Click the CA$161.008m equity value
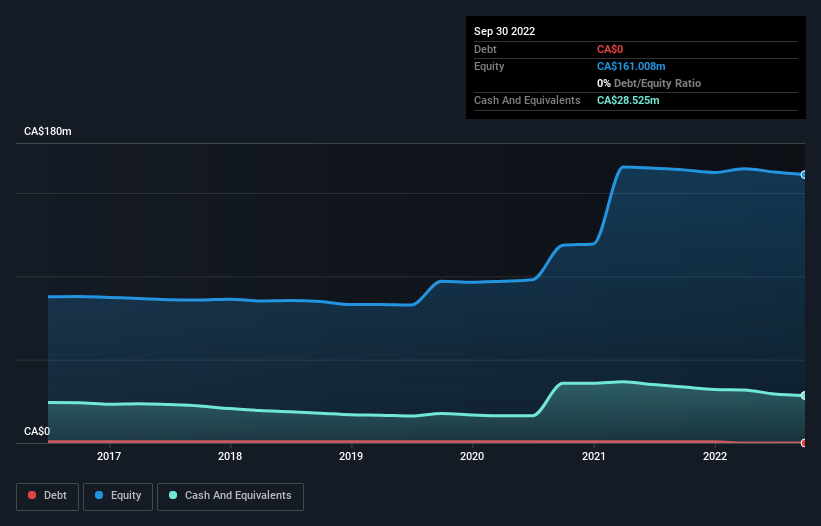 [631, 66]
